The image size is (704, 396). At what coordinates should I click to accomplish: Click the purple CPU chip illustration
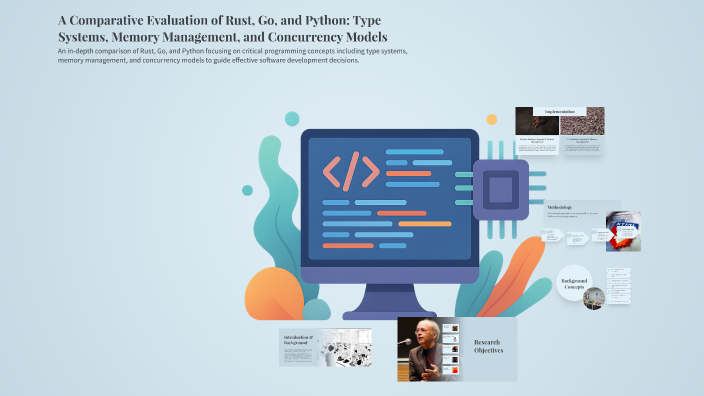tap(501, 190)
